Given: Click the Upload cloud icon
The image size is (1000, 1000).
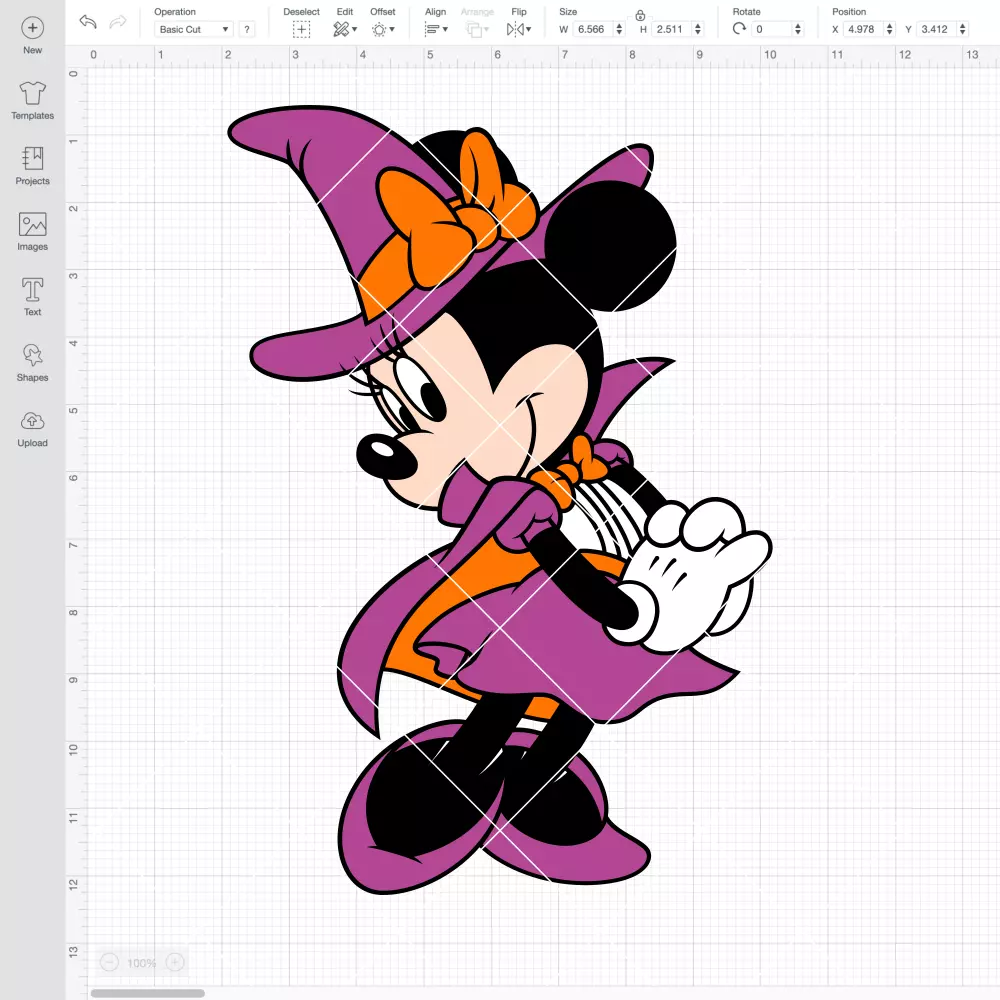Looking at the screenshot, I should [x=33, y=421].
